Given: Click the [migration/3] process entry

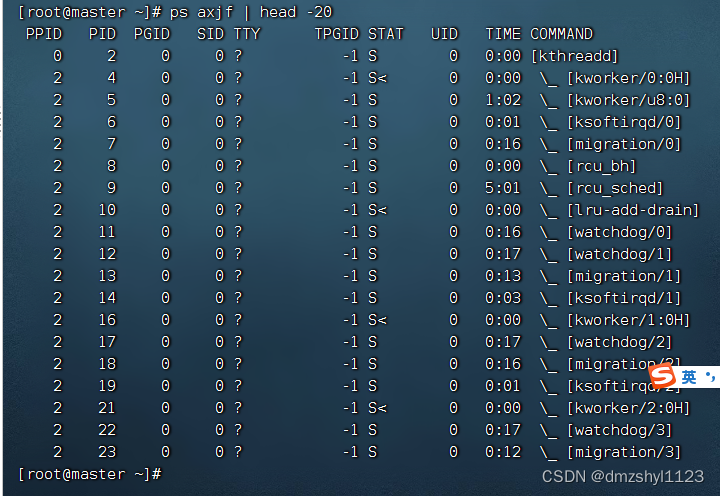Looking at the screenshot, I should point(624,452).
